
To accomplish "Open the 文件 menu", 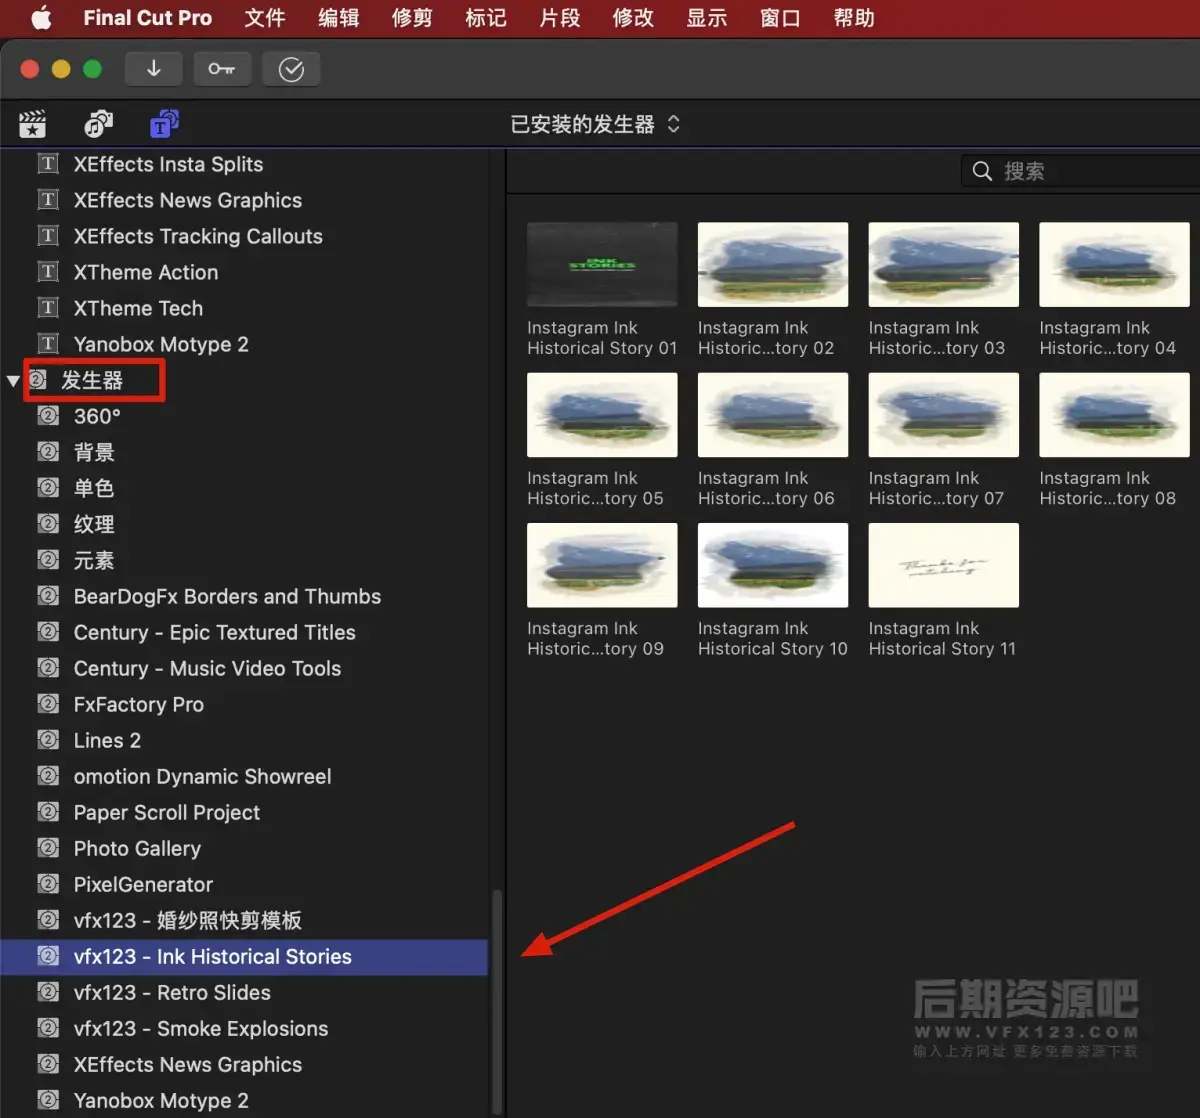I will point(265,18).
